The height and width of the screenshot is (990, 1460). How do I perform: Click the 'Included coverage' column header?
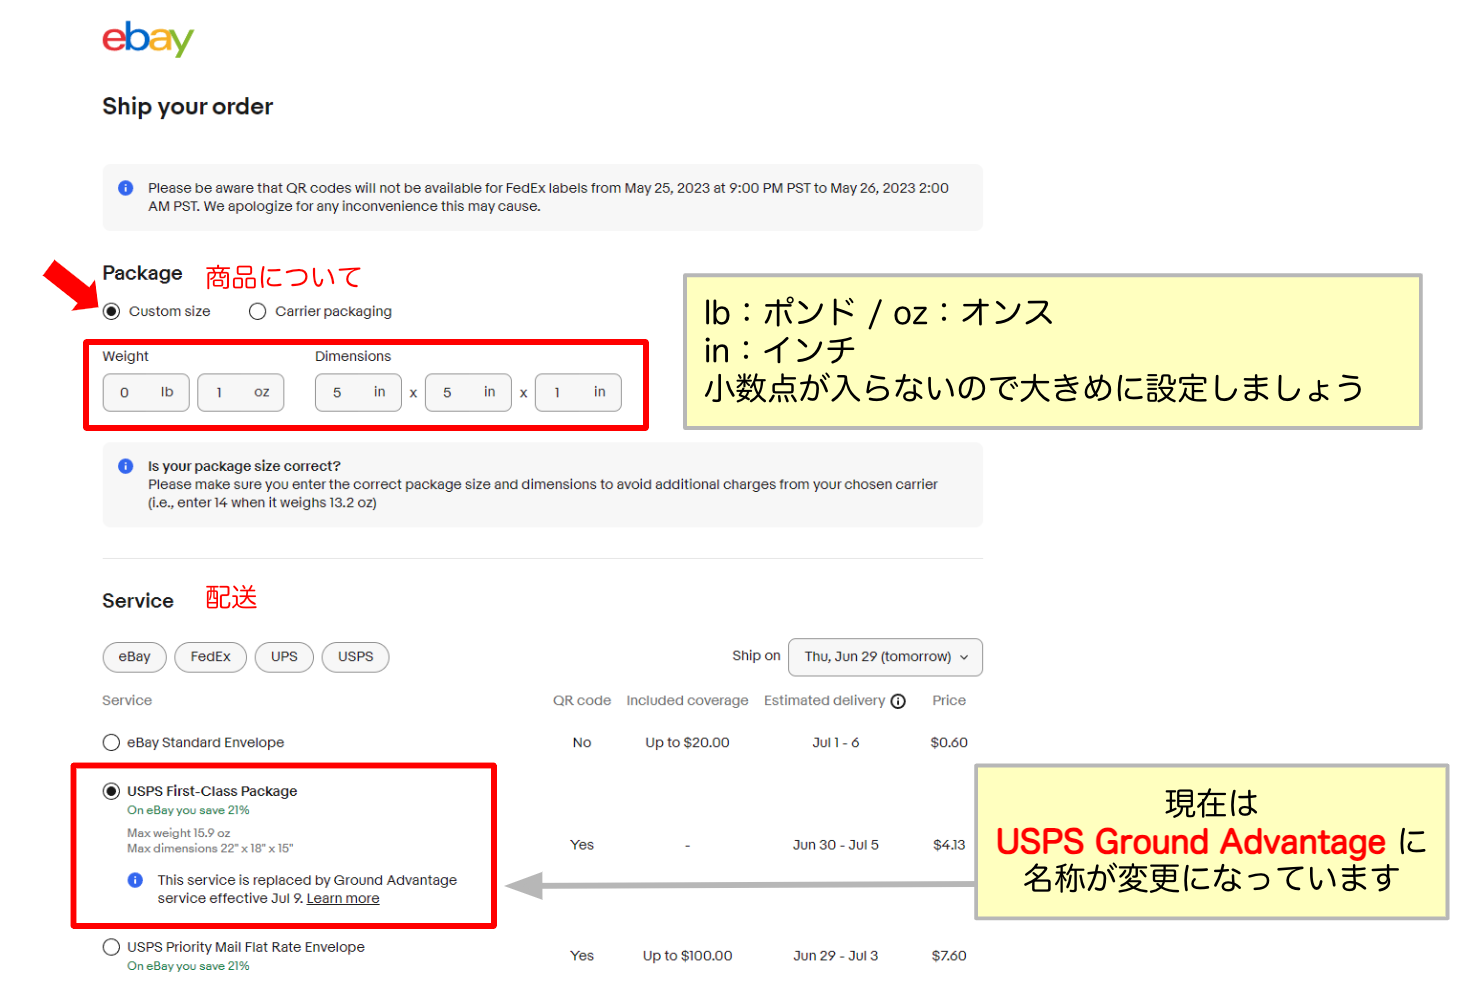tap(687, 701)
